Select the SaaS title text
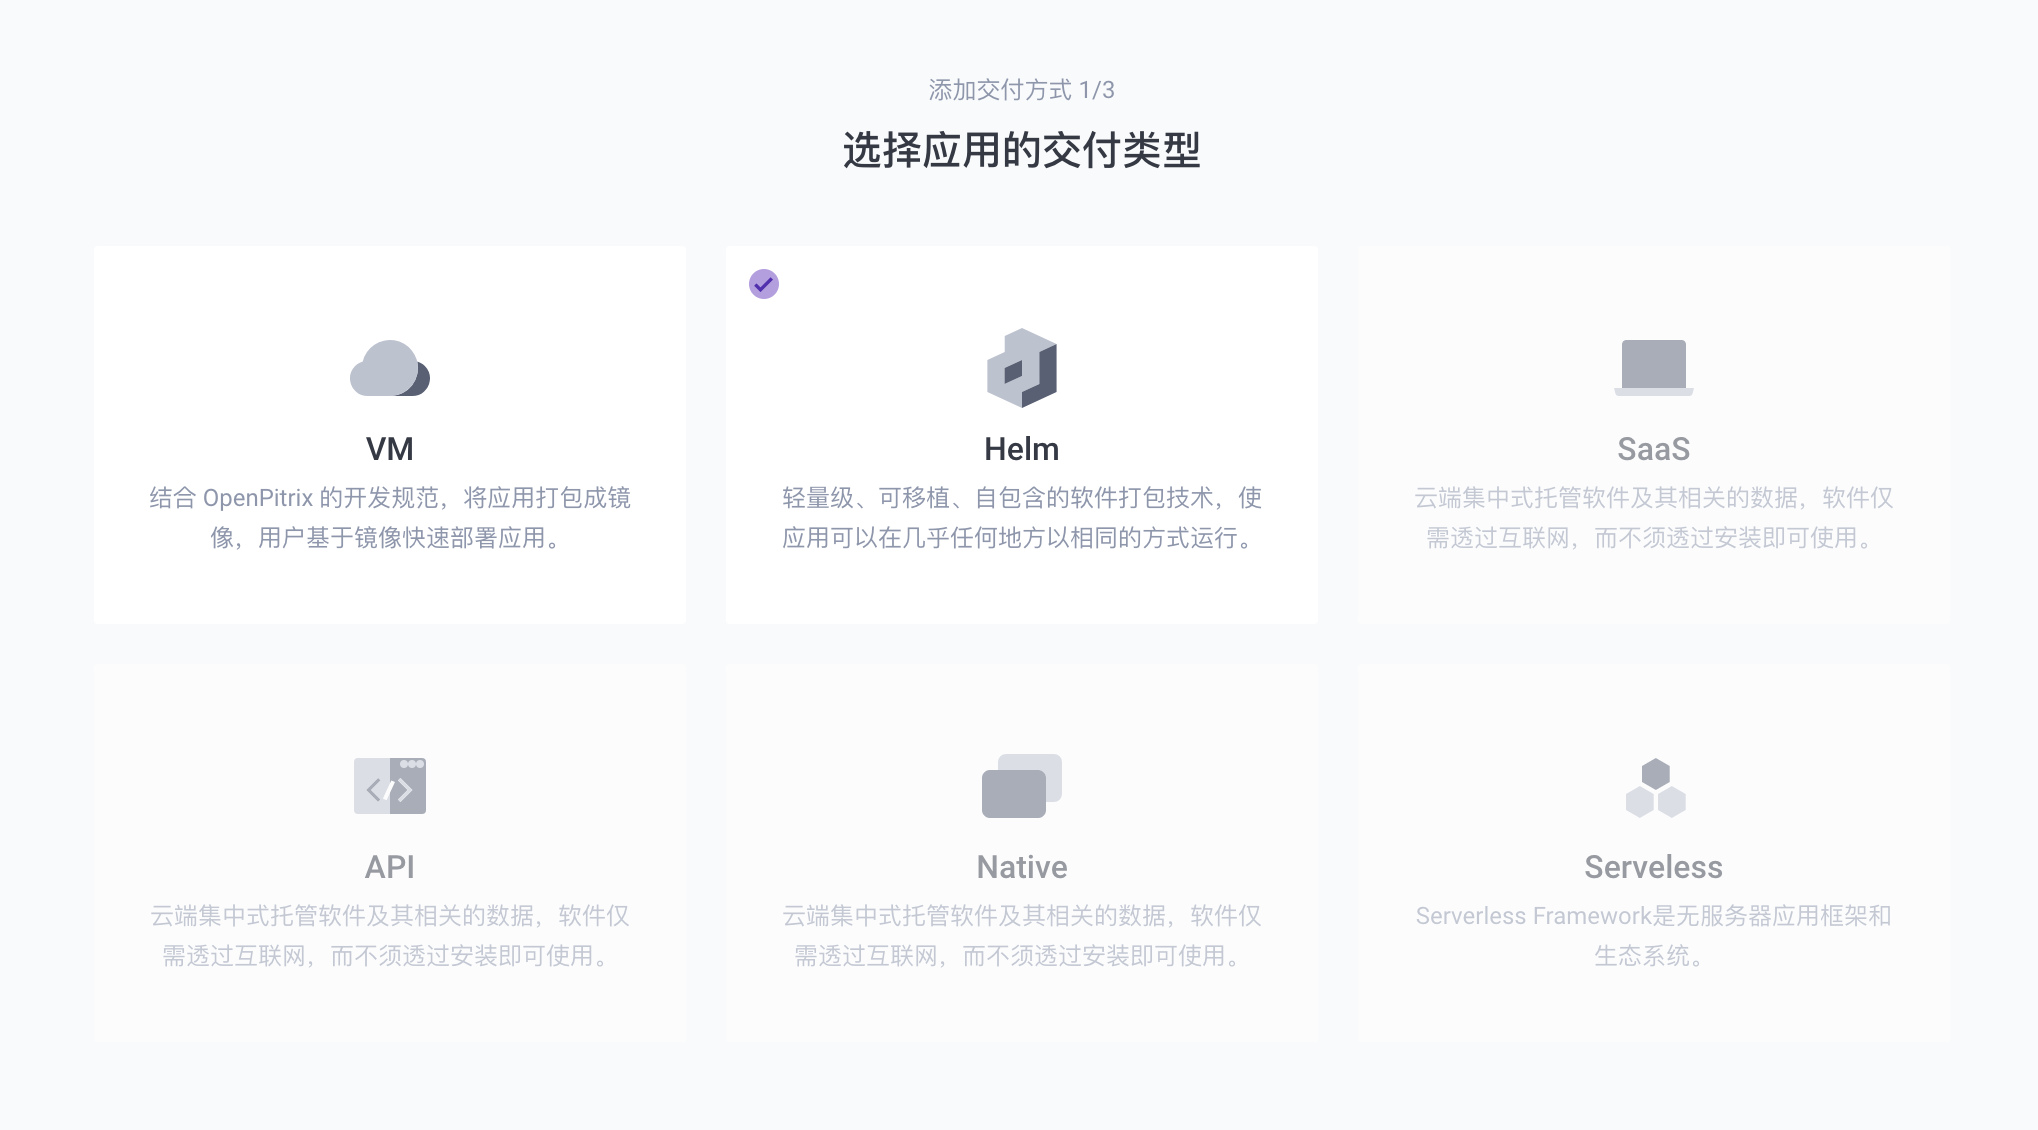Image resolution: width=2038 pixels, height=1130 pixels. point(1654,449)
